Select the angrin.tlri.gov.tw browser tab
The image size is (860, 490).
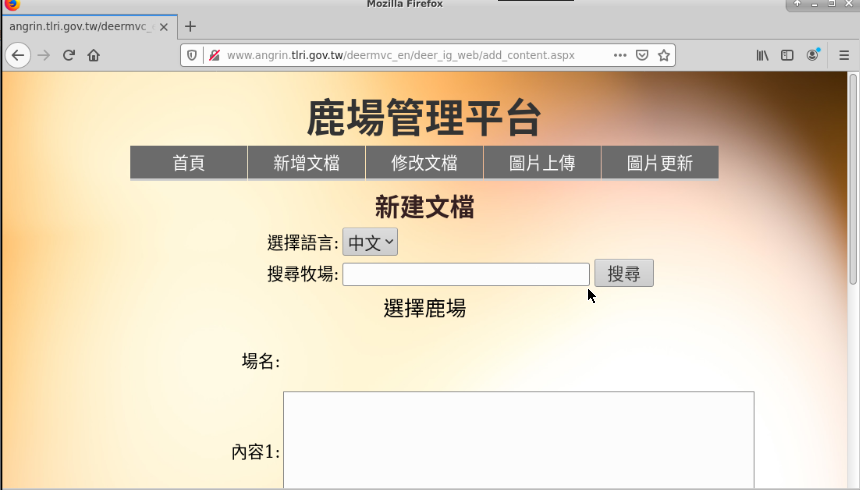pyautogui.click(x=89, y=27)
